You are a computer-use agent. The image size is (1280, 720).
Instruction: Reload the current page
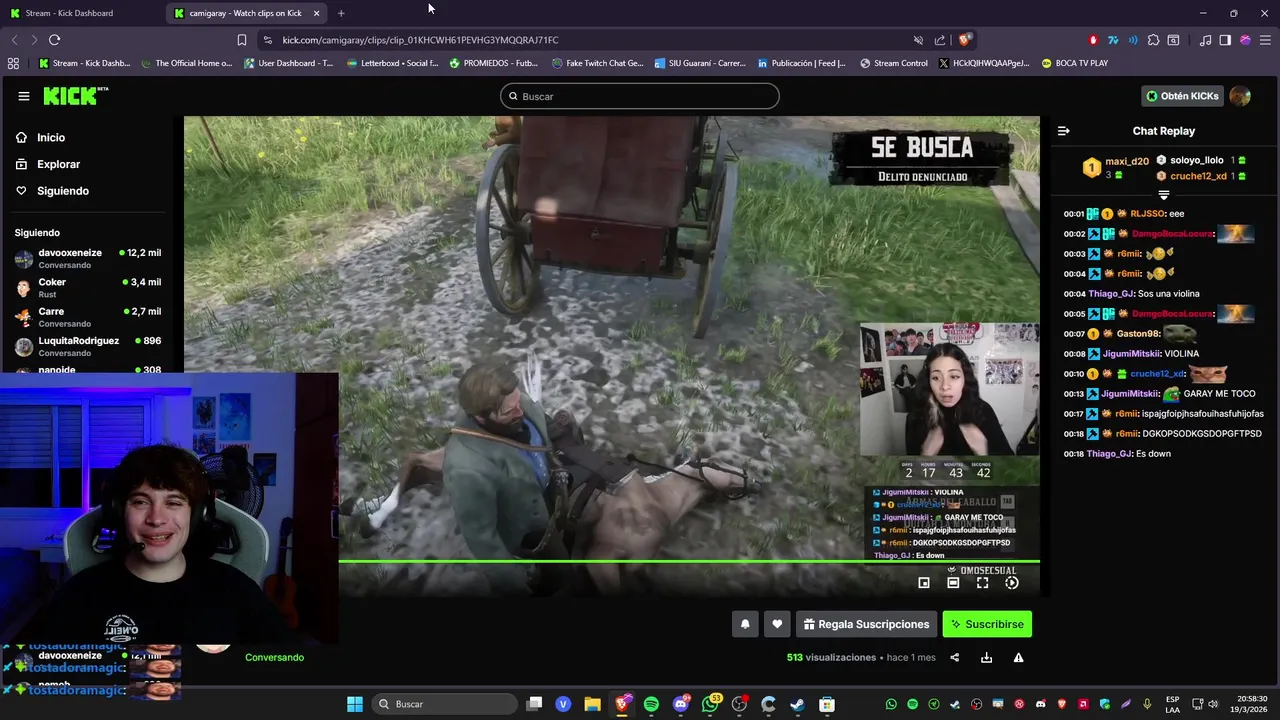54,40
